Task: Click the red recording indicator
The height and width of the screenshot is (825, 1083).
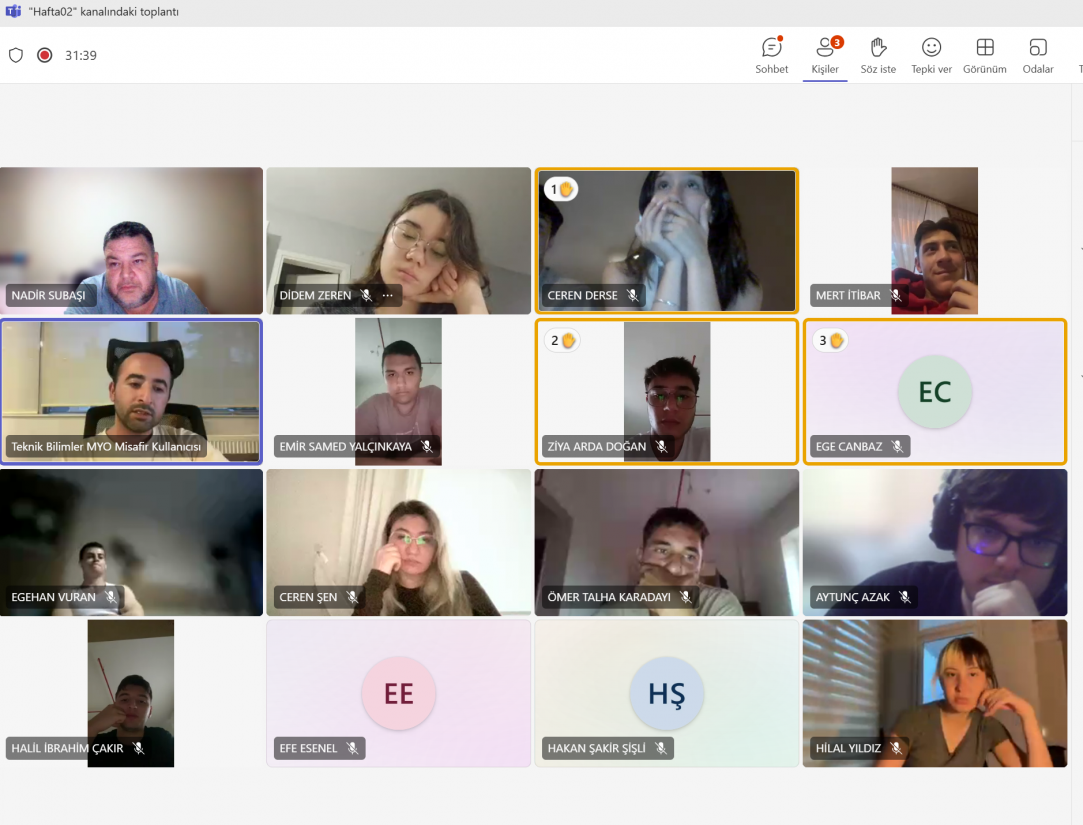Action: 45,55
